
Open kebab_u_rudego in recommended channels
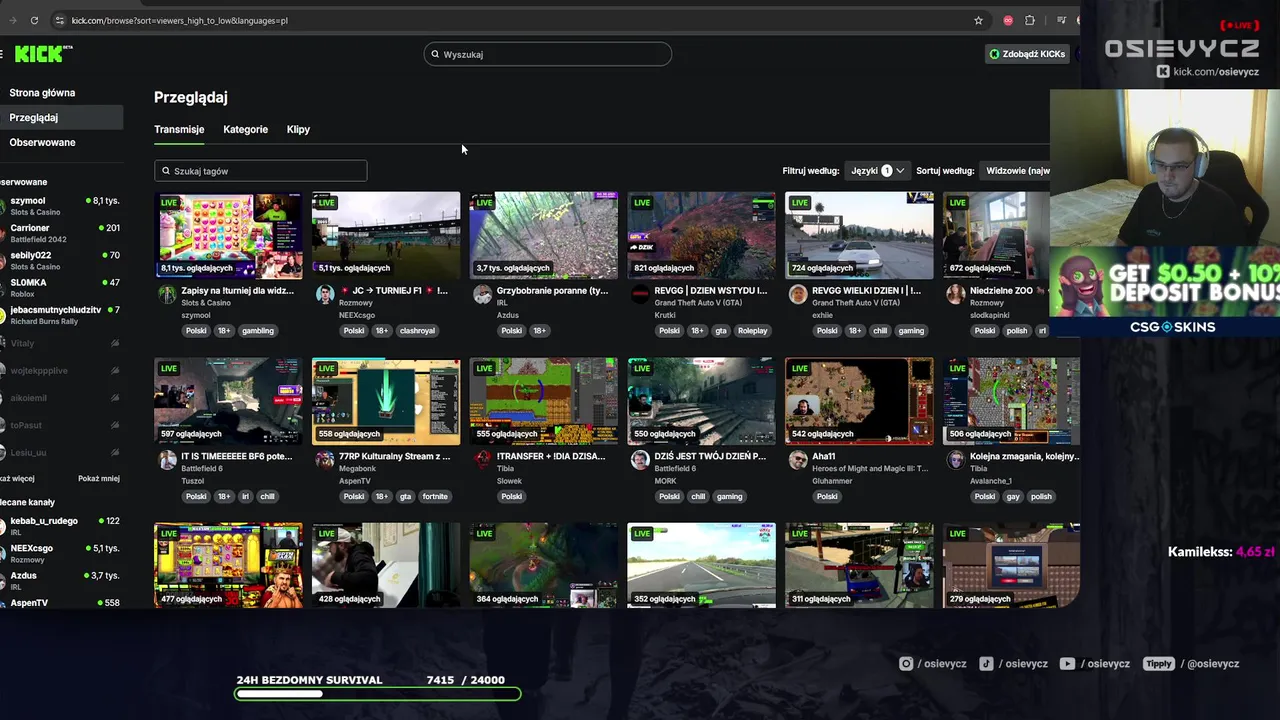click(x=60, y=526)
